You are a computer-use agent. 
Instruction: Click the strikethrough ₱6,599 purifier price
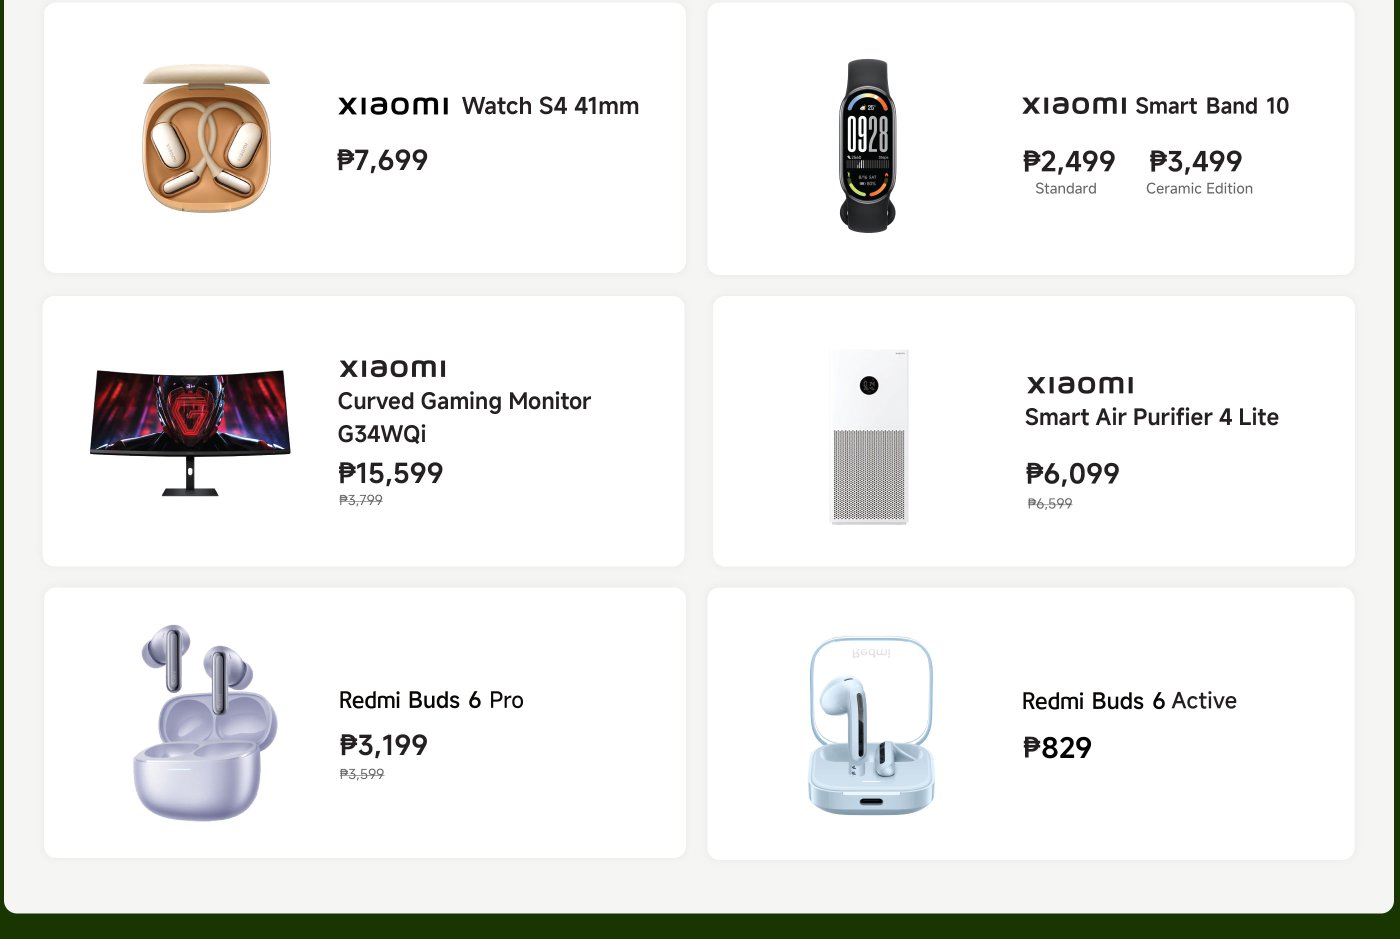click(1049, 503)
